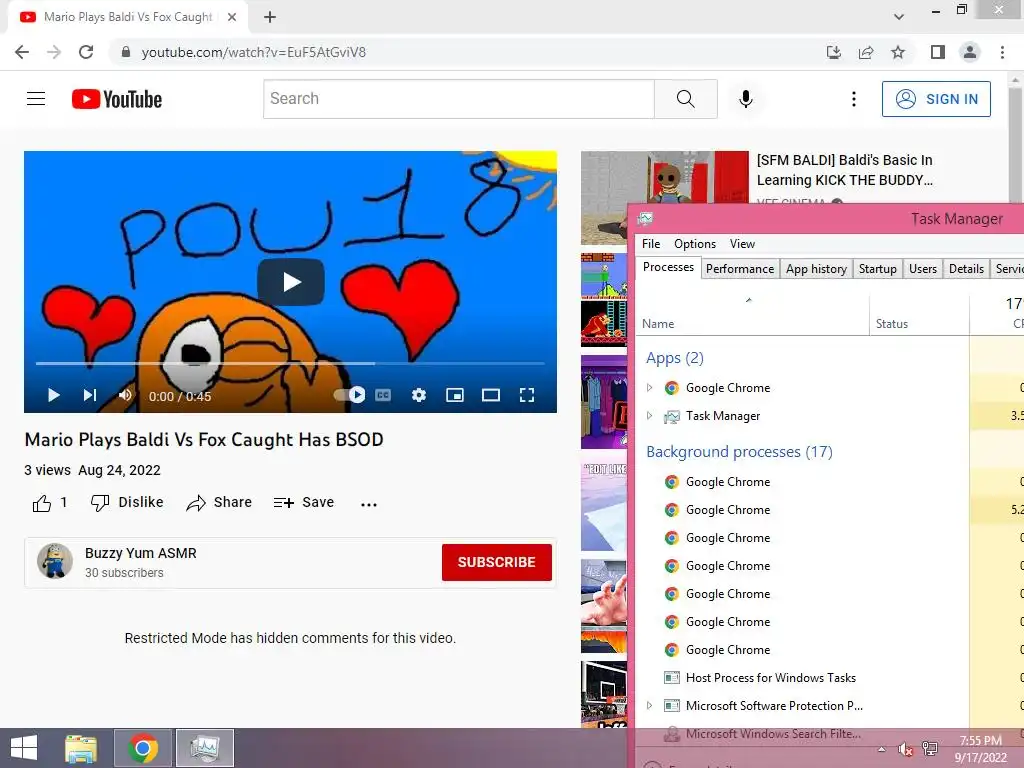Screen dimensions: 1024x768
Task: Click Task Manager taskbar icon
Action: pos(204,748)
